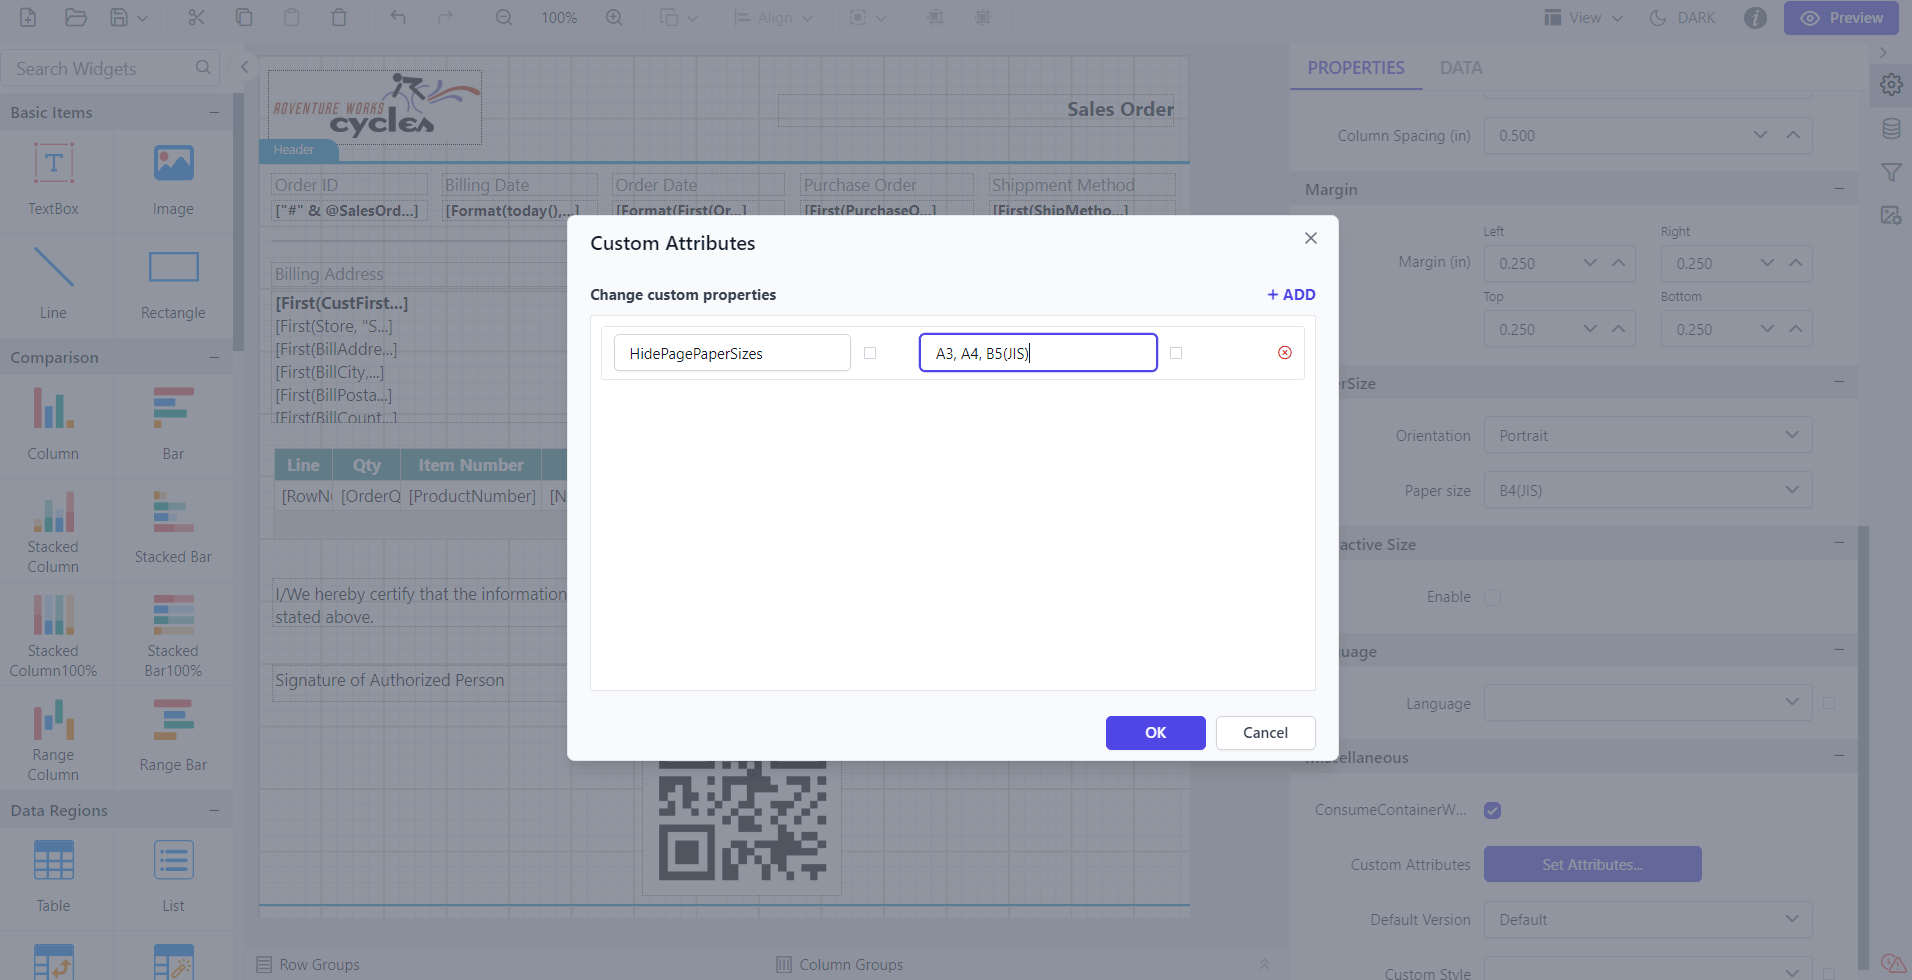Screen dimensions: 1912x980
Task: Select the TextBox widget
Action: 53,180
